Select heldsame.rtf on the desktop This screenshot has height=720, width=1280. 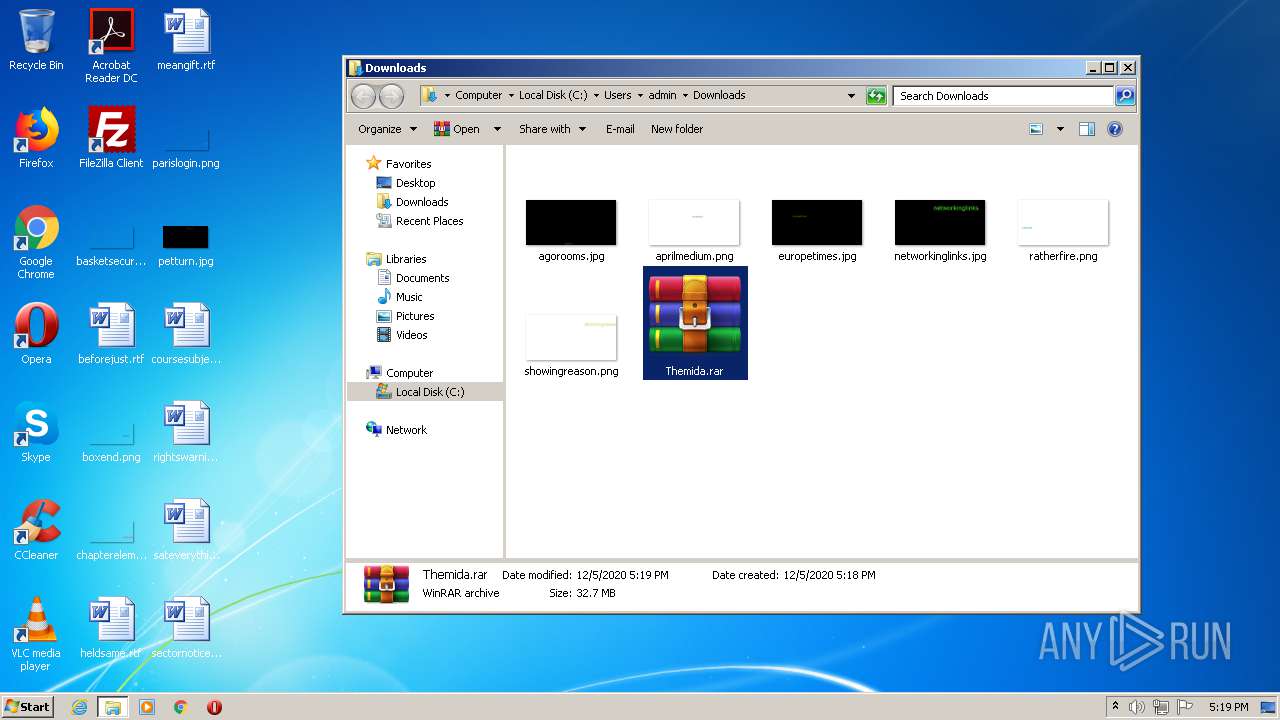point(111,628)
